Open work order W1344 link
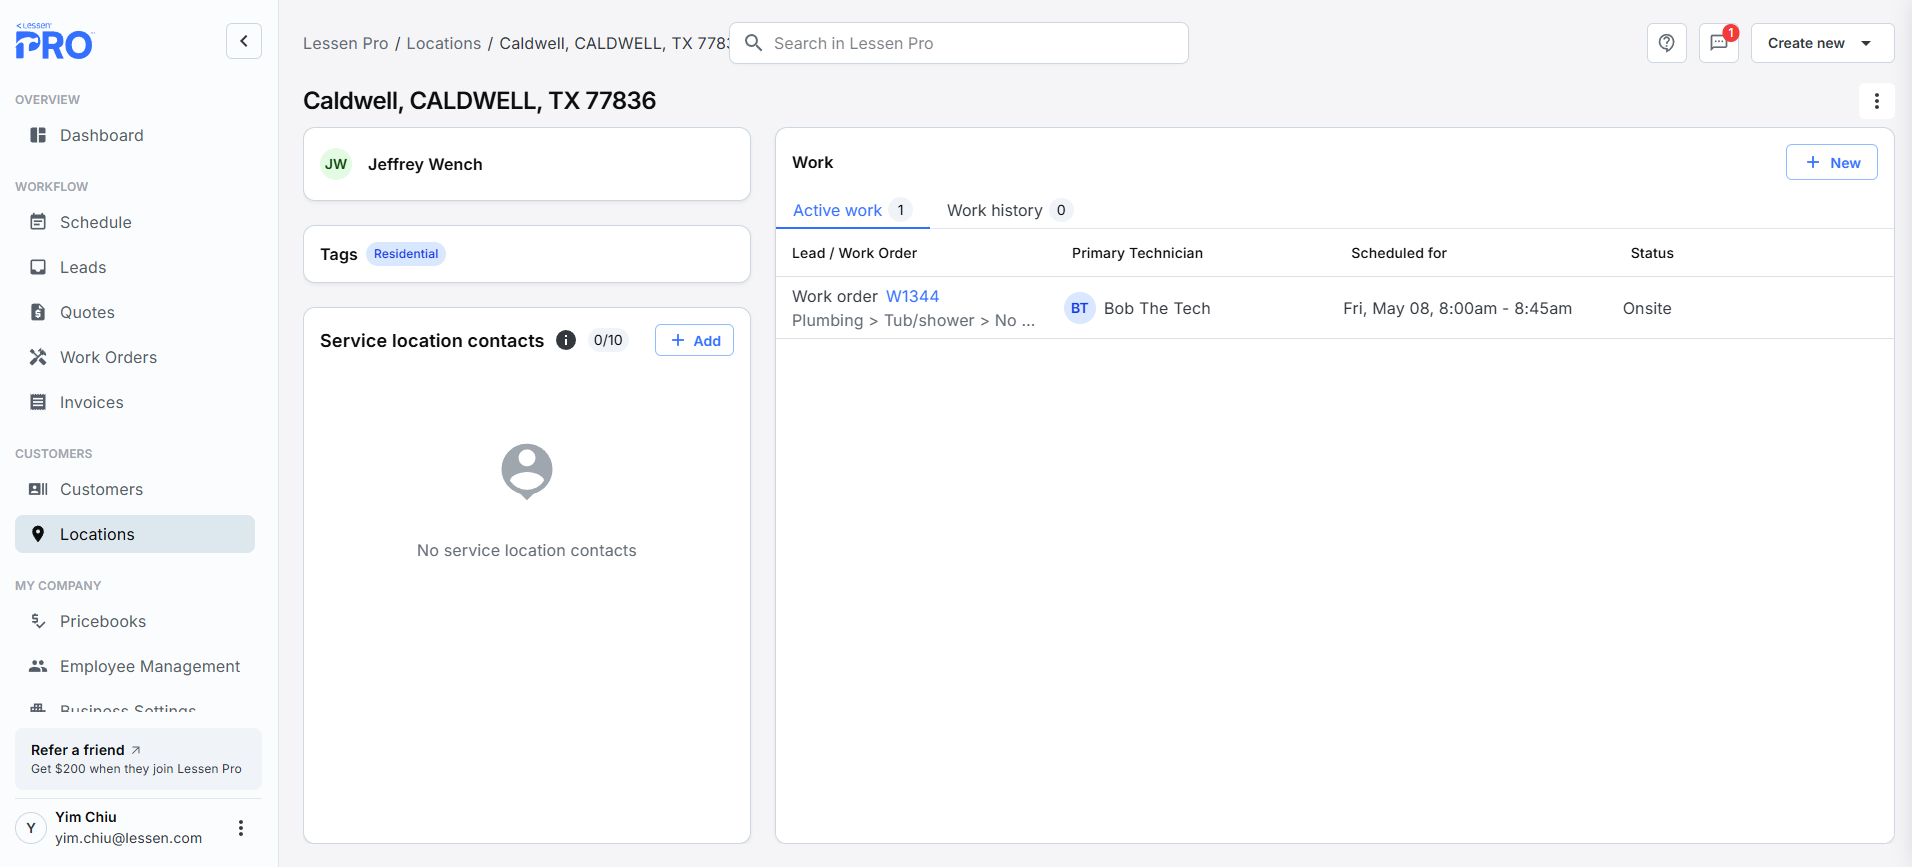The height and width of the screenshot is (867, 1912). click(913, 296)
